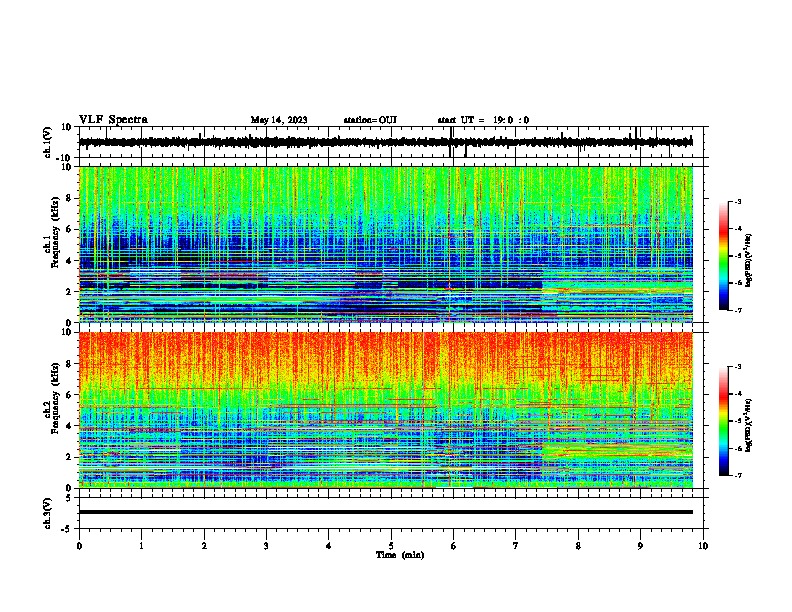Select the ch.1 "Frequency (kHz)" axis label
Viewport: 792px width, 612px height.
tap(55, 233)
